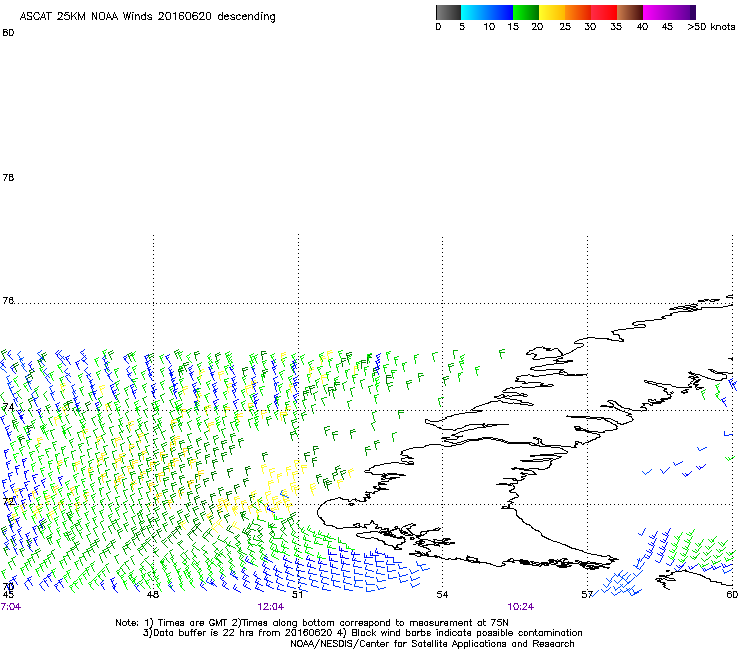Click the 54 longitude axis label
This screenshot has width=740, height=650.
click(442, 595)
